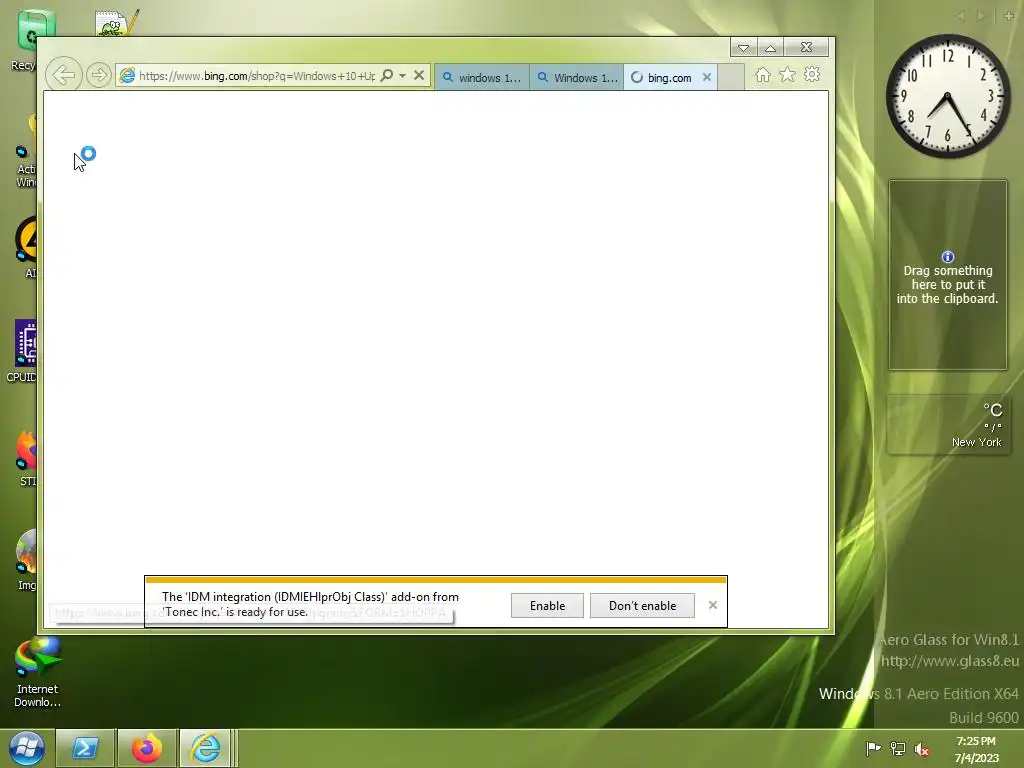
Task: Launch PowerShell from the taskbar
Action: (x=85, y=748)
